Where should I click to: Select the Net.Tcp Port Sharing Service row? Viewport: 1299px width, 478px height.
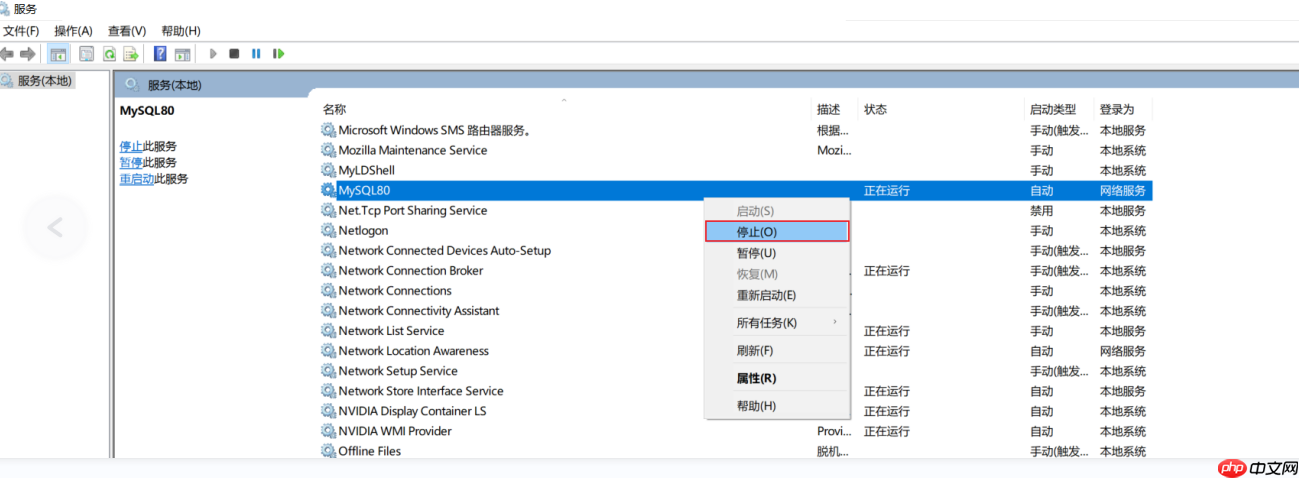[x=736, y=210]
